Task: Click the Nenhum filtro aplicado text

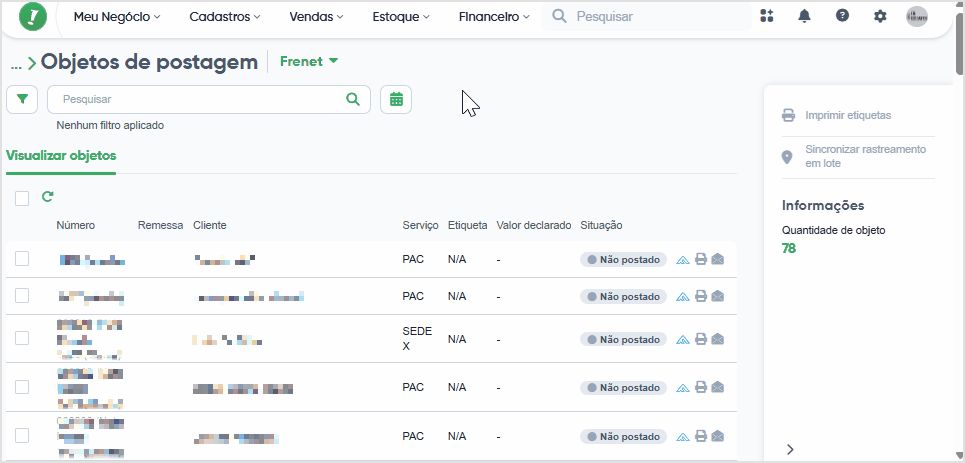Action: [x=110, y=125]
